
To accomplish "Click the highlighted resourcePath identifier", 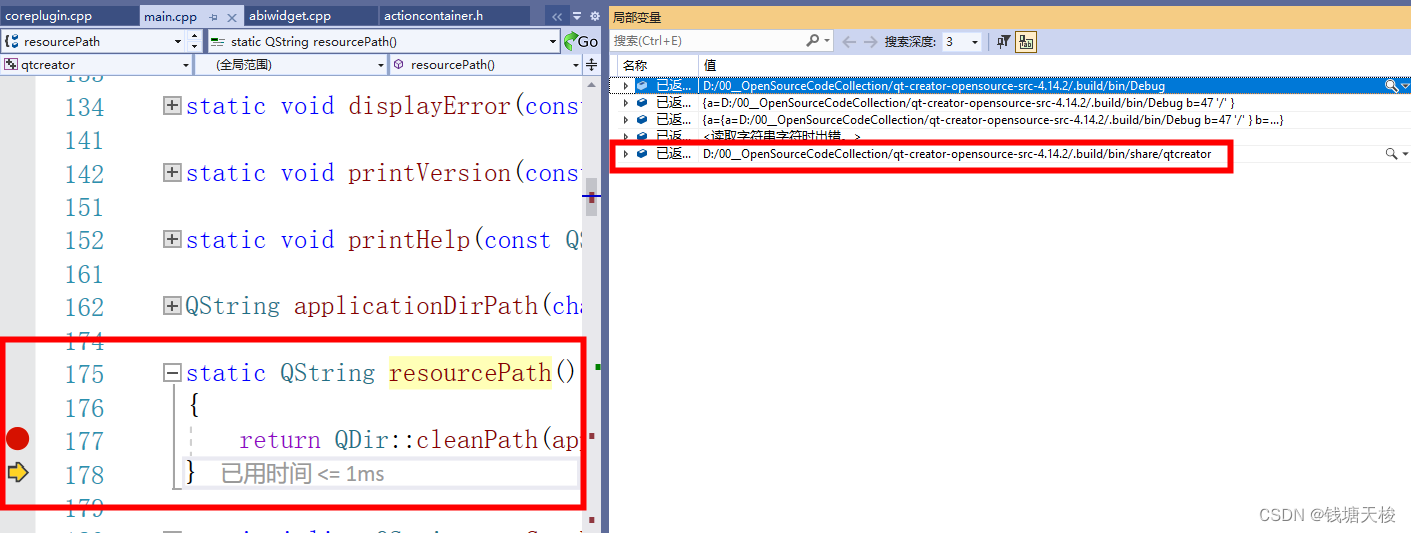I will pyautogui.click(x=470, y=373).
